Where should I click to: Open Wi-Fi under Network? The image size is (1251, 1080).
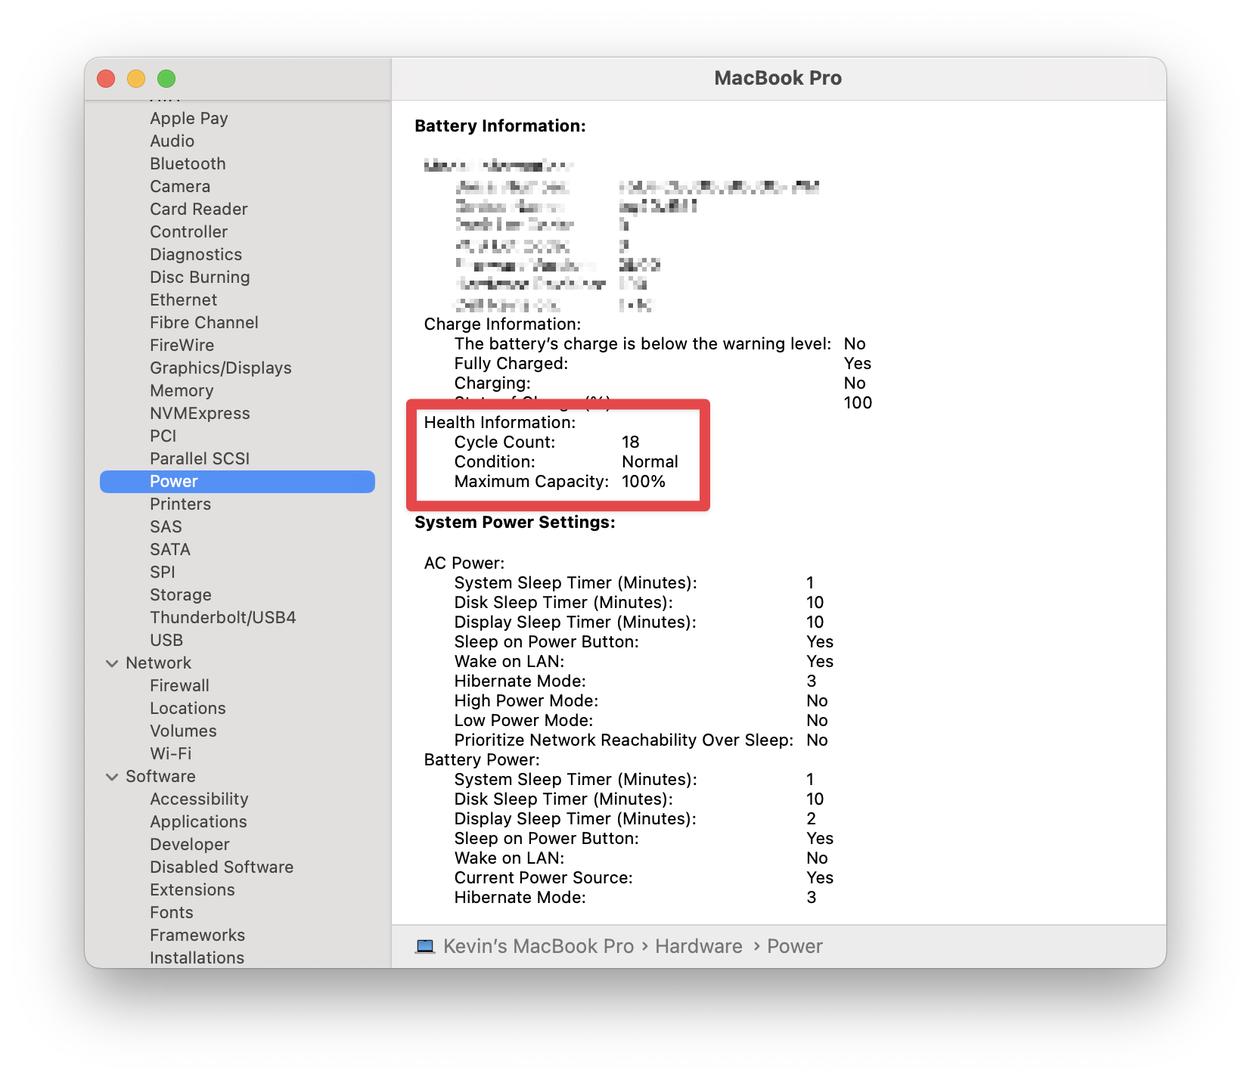[170, 754]
